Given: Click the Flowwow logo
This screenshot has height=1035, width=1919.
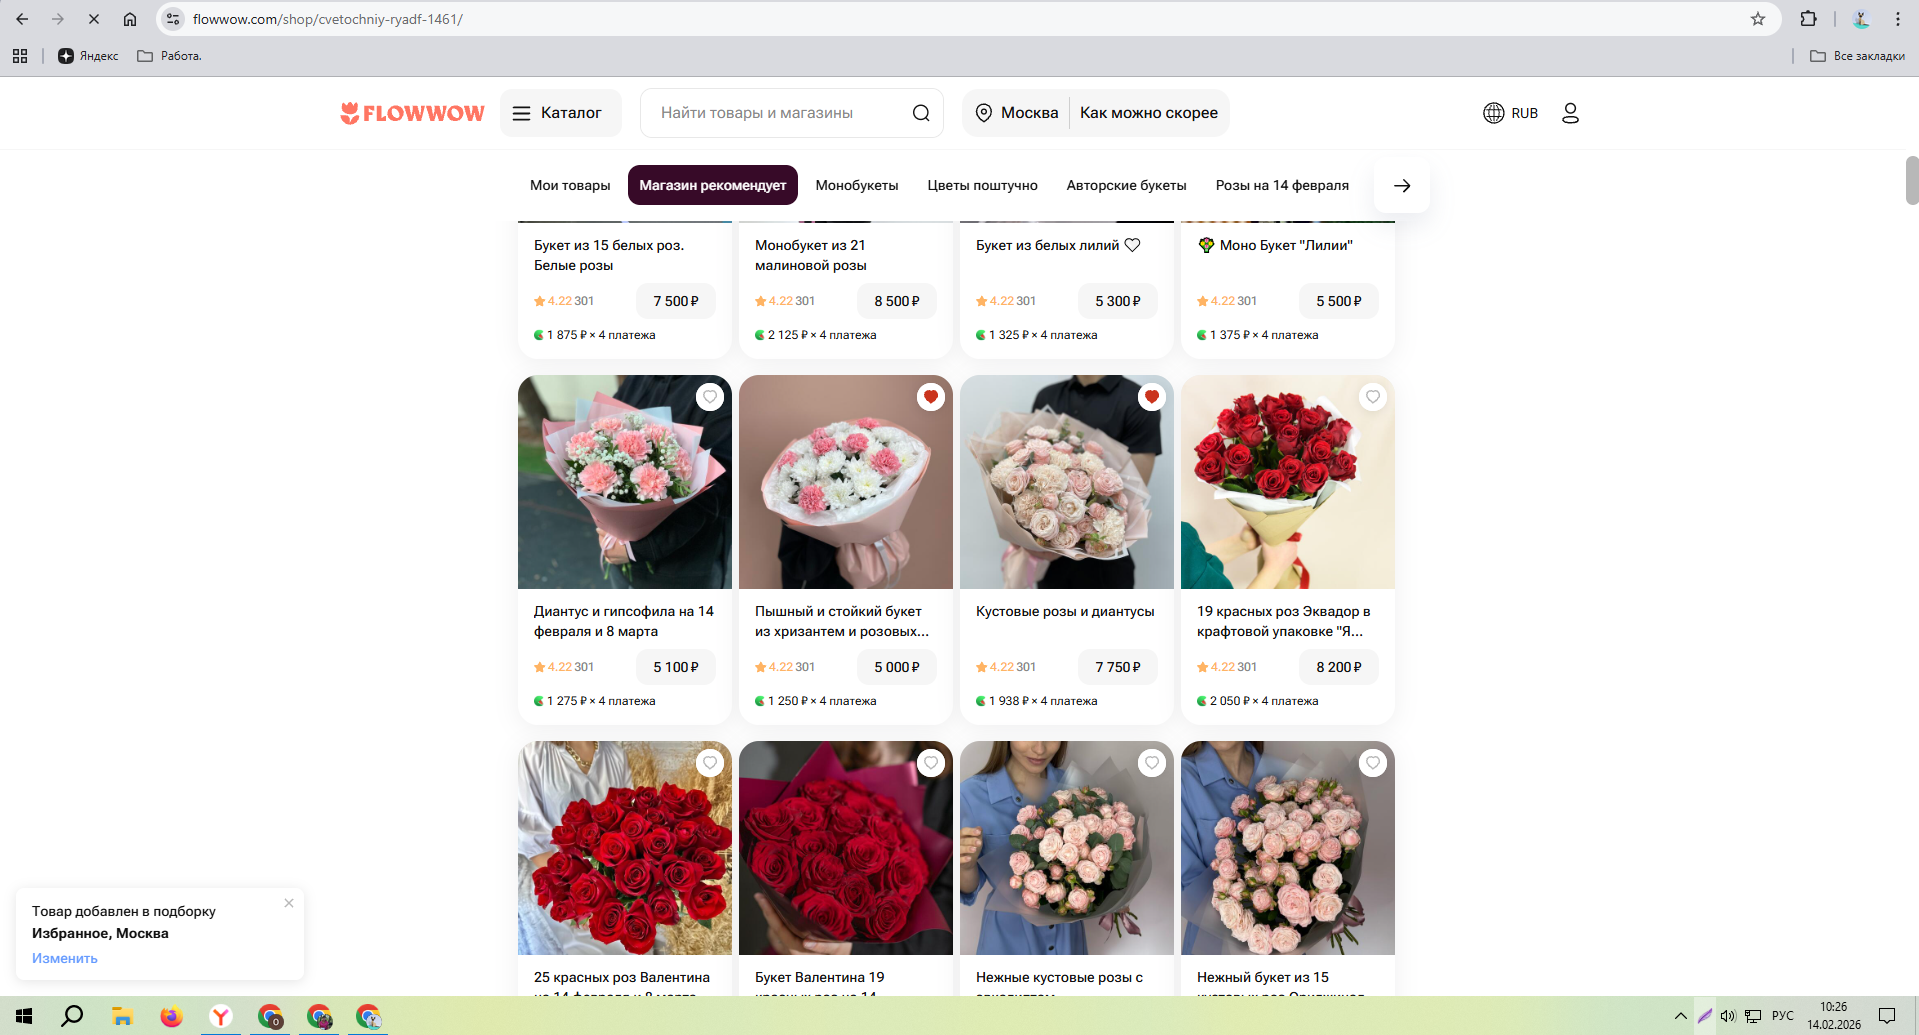Looking at the screenshot, I should 412,113.
